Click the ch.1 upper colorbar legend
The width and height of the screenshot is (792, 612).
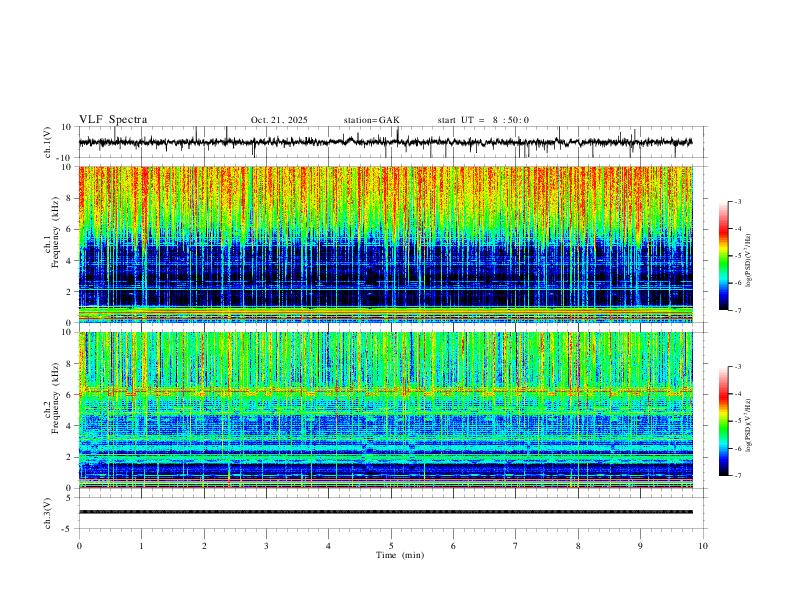(723, 256)
